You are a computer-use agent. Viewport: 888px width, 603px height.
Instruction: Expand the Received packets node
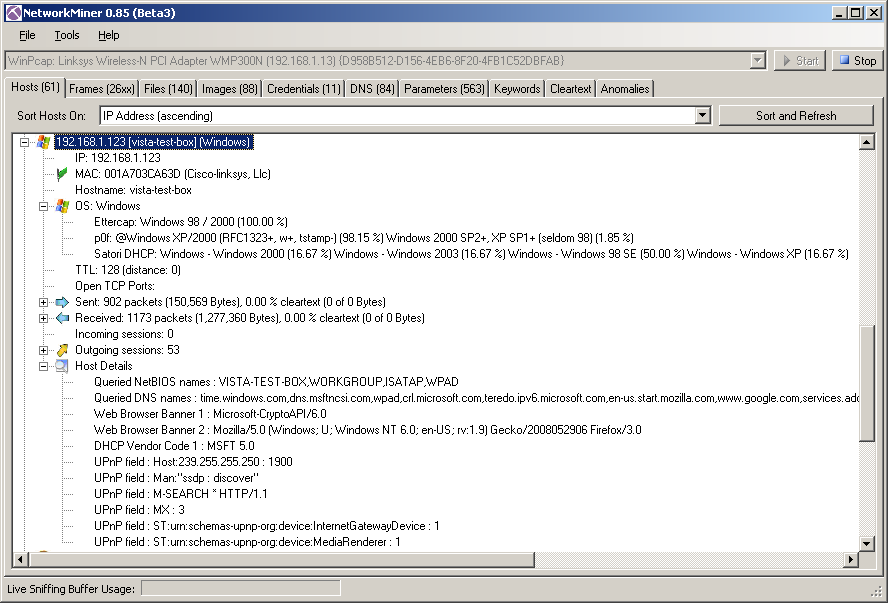(x=43, y=318)
